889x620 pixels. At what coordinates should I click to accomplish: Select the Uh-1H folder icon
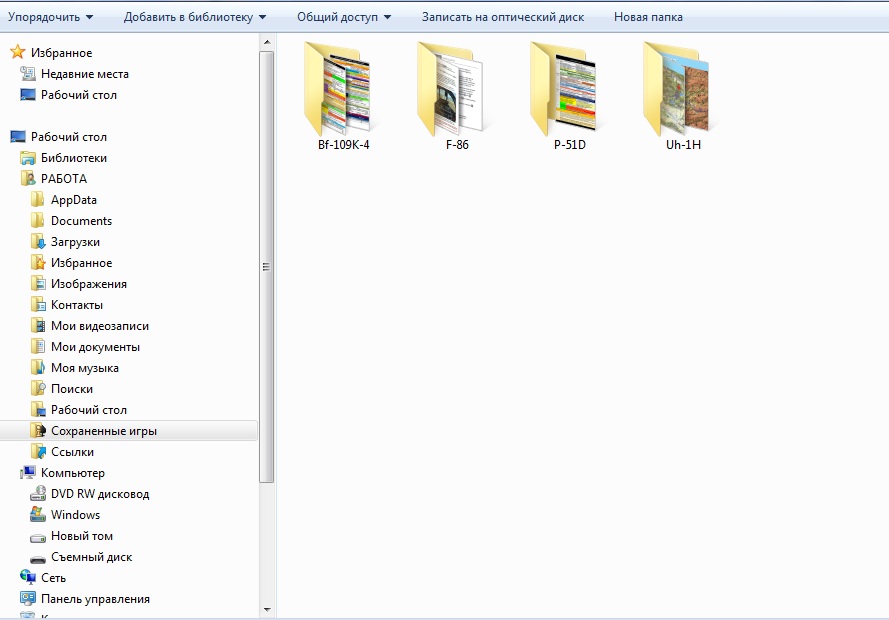click(678, 88)
